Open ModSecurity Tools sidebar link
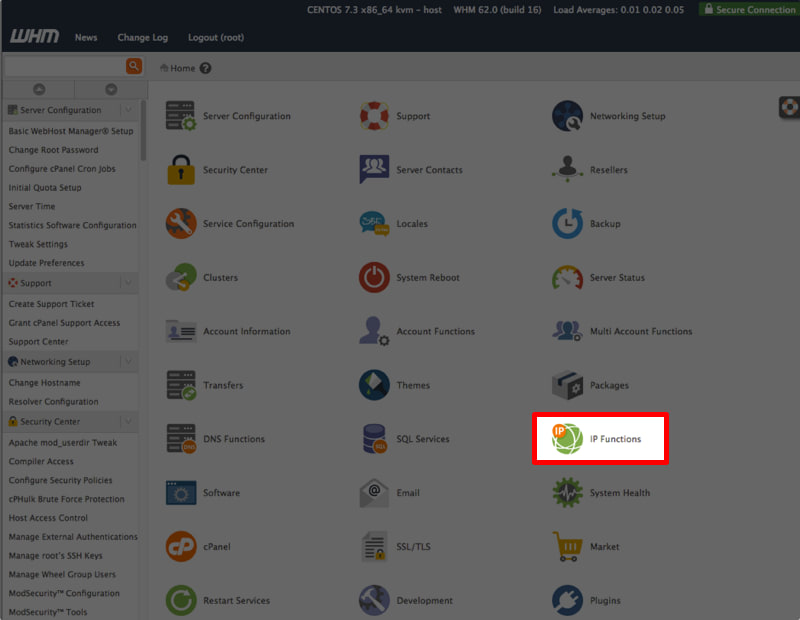800x620 pixels. tap(47, 612)
